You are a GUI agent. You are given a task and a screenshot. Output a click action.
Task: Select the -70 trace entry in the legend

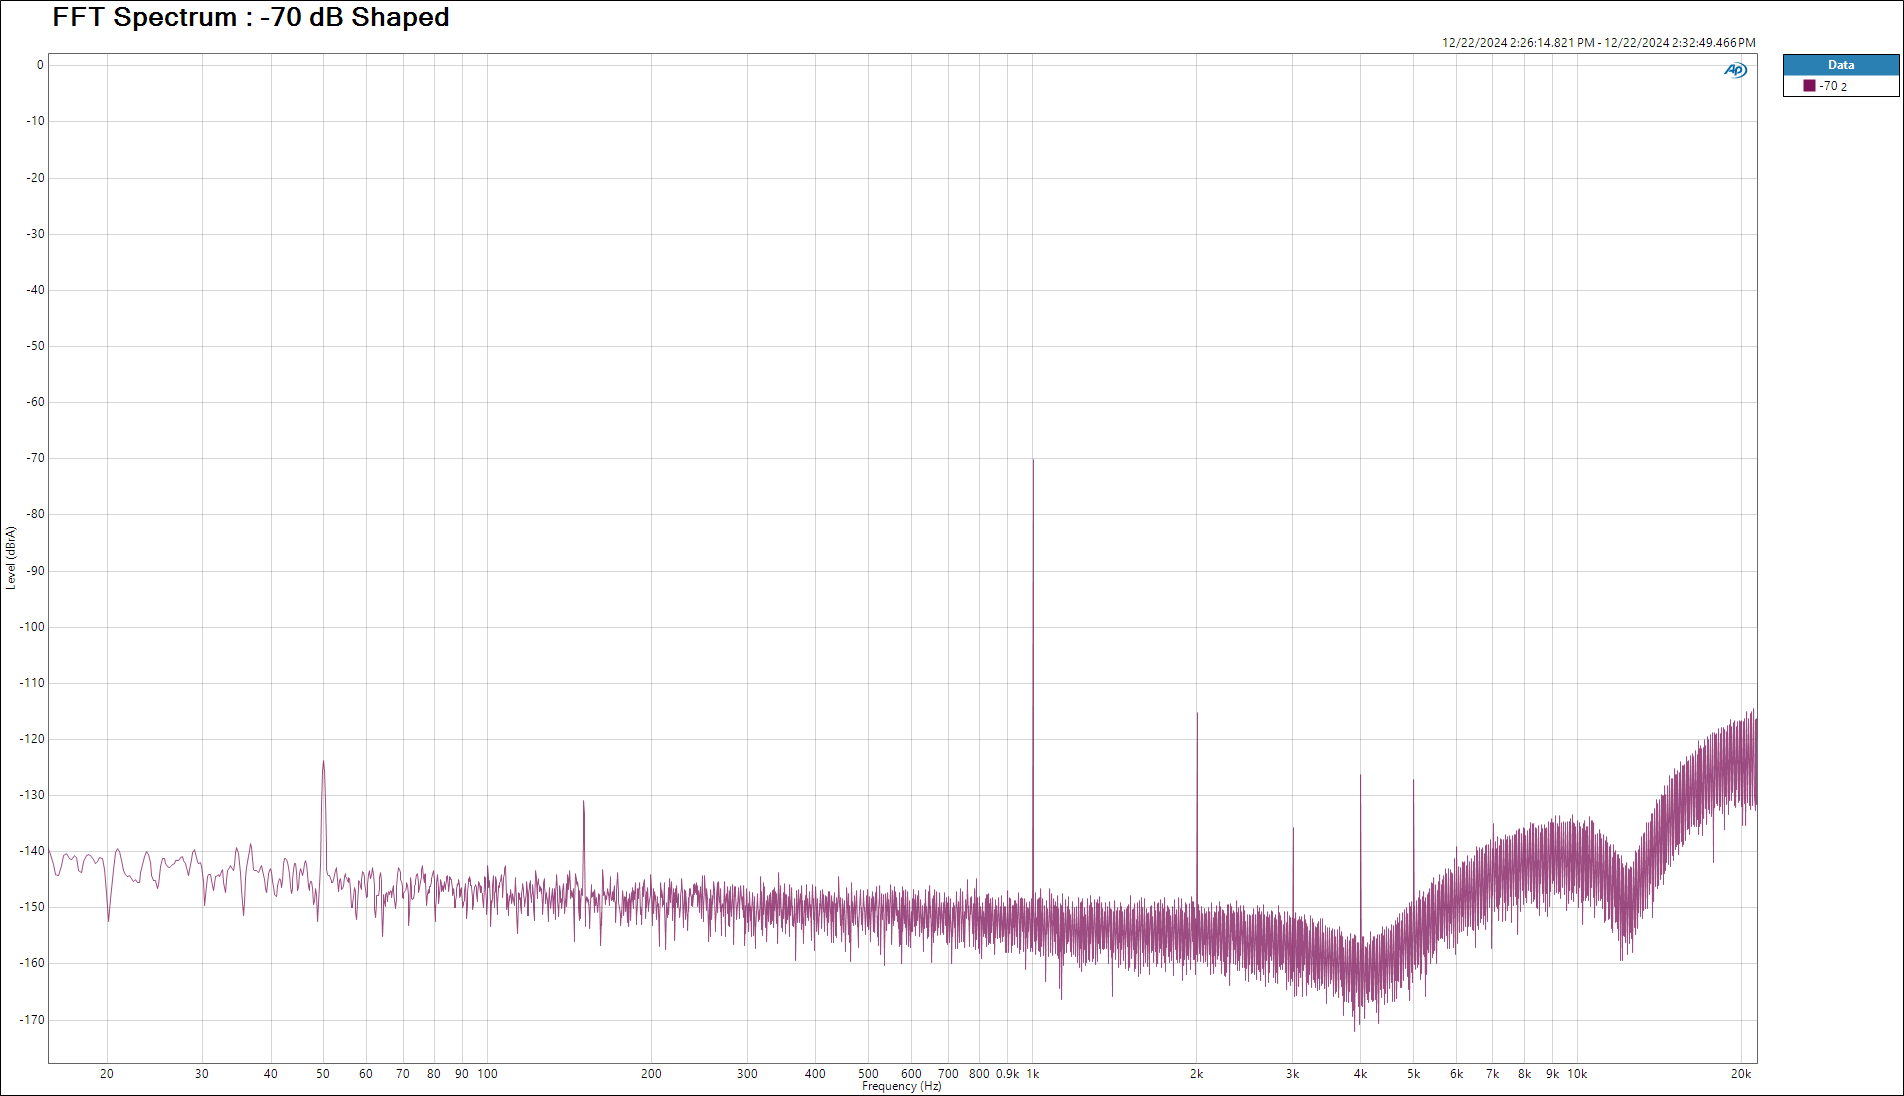point(1833,86)
